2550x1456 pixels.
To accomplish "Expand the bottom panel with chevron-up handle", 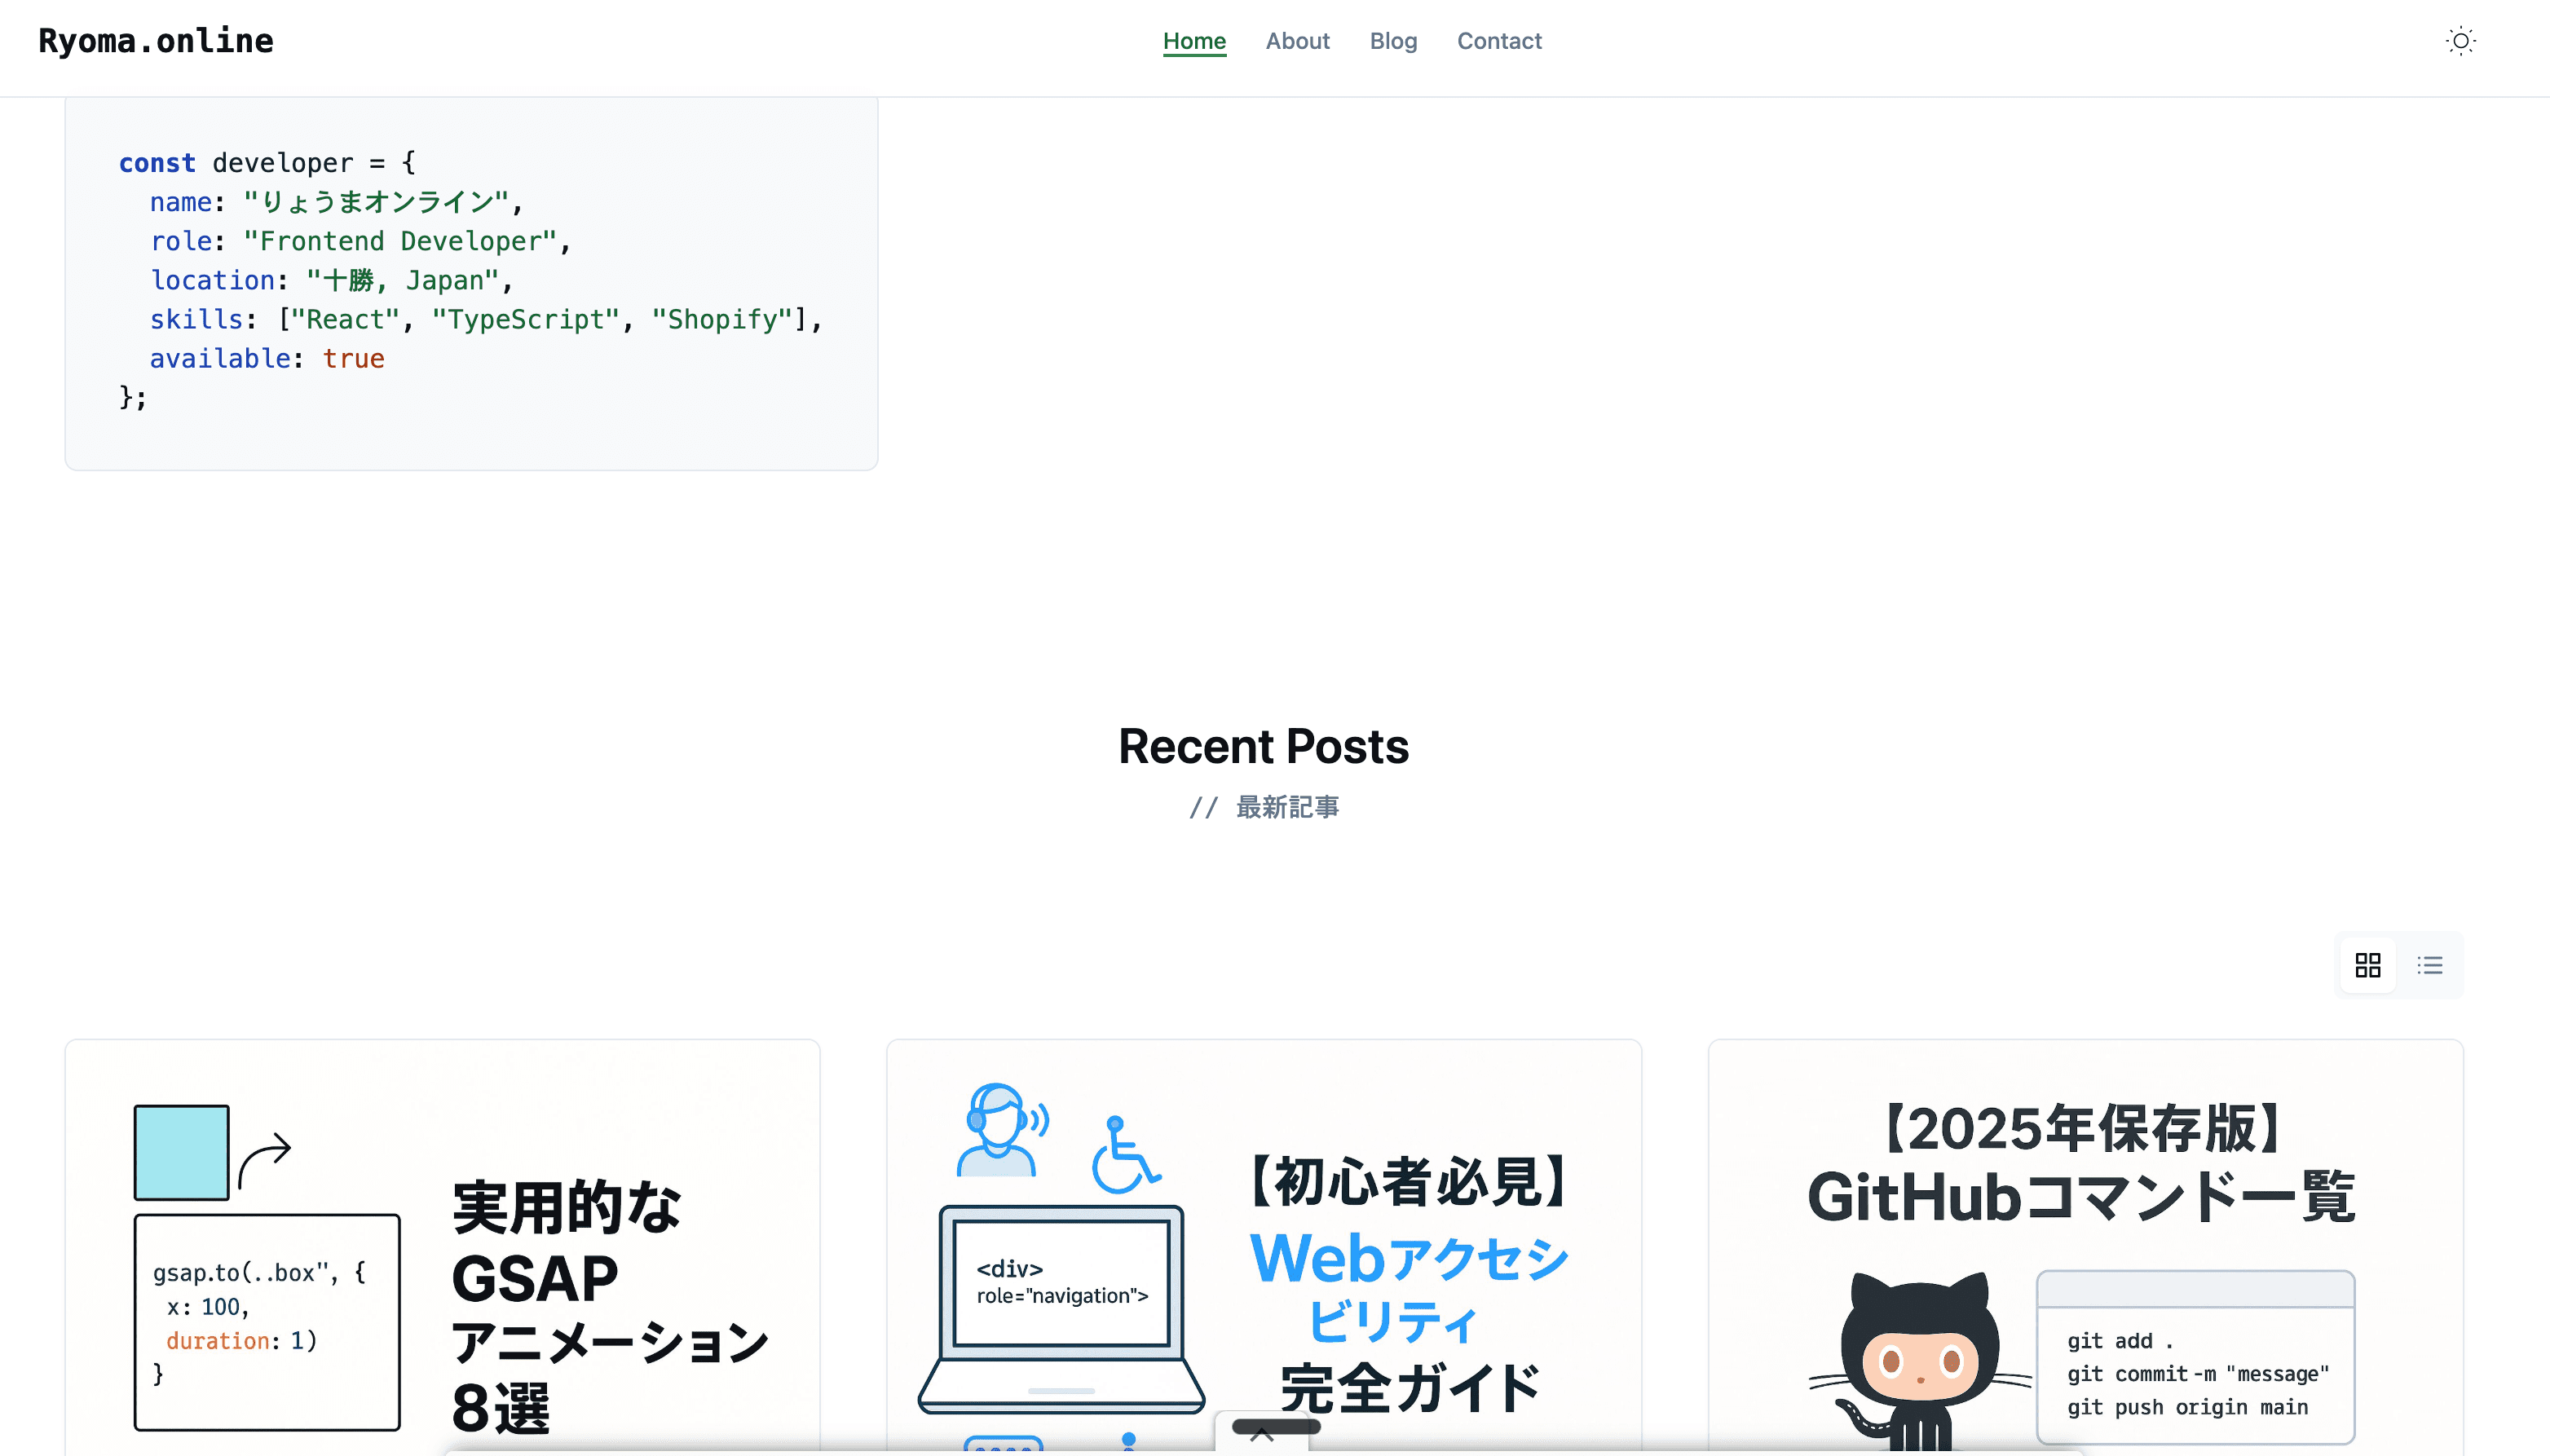I will tap(1262, 1434).
